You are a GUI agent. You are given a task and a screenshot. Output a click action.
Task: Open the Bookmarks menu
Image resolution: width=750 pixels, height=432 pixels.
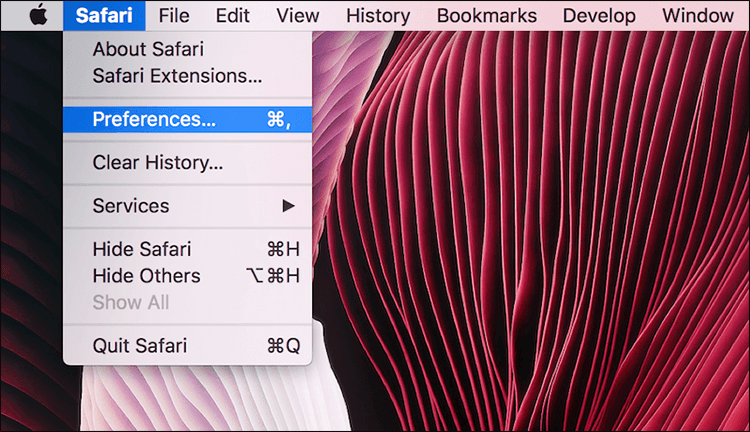486,15
